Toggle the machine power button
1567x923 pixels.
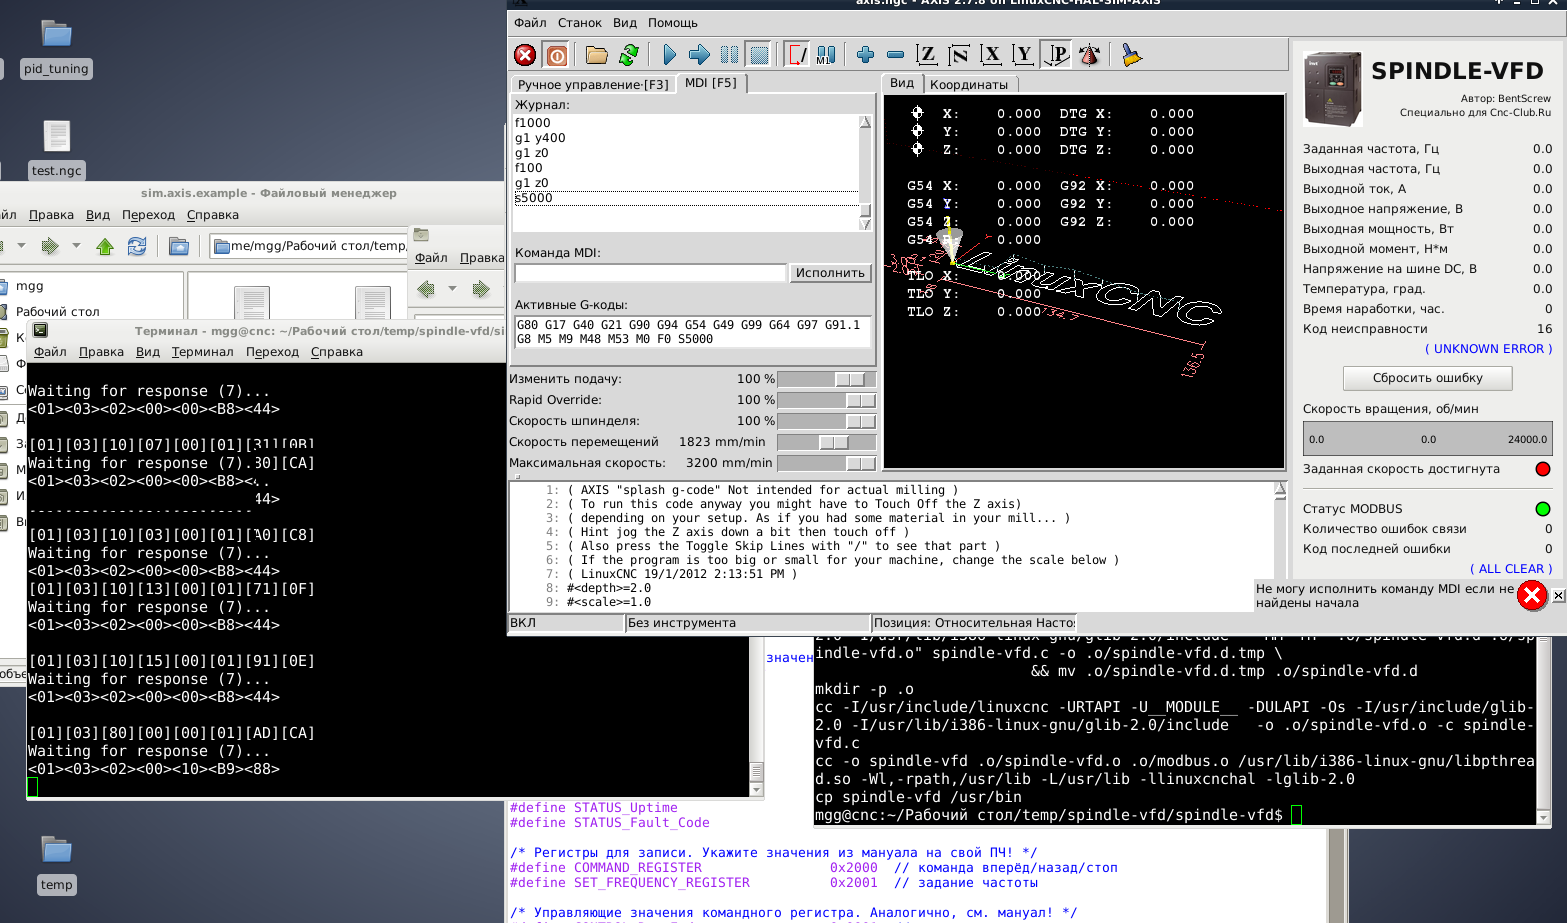click(557, 55)
